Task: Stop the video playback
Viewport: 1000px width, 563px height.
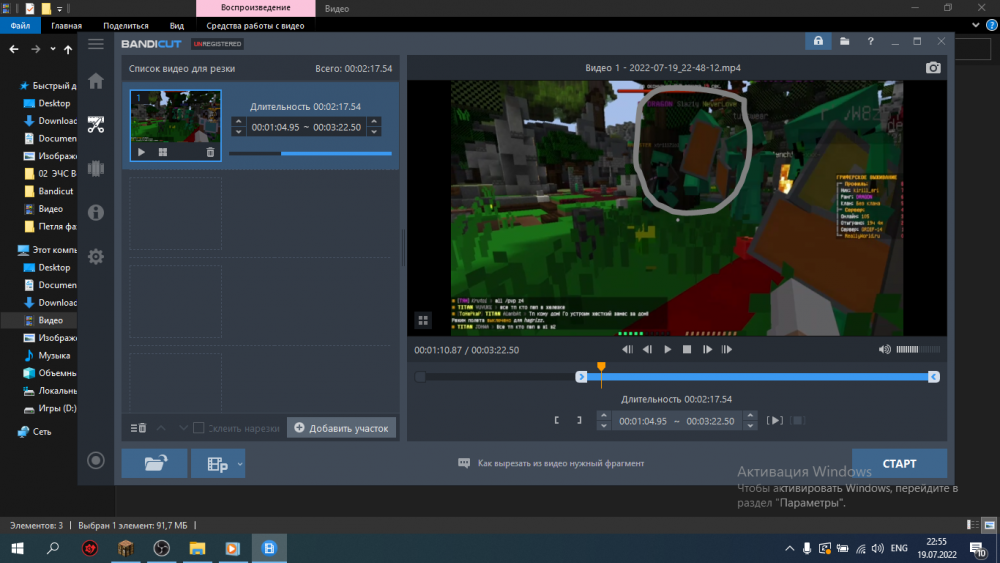Action: [x=687, y=349]
